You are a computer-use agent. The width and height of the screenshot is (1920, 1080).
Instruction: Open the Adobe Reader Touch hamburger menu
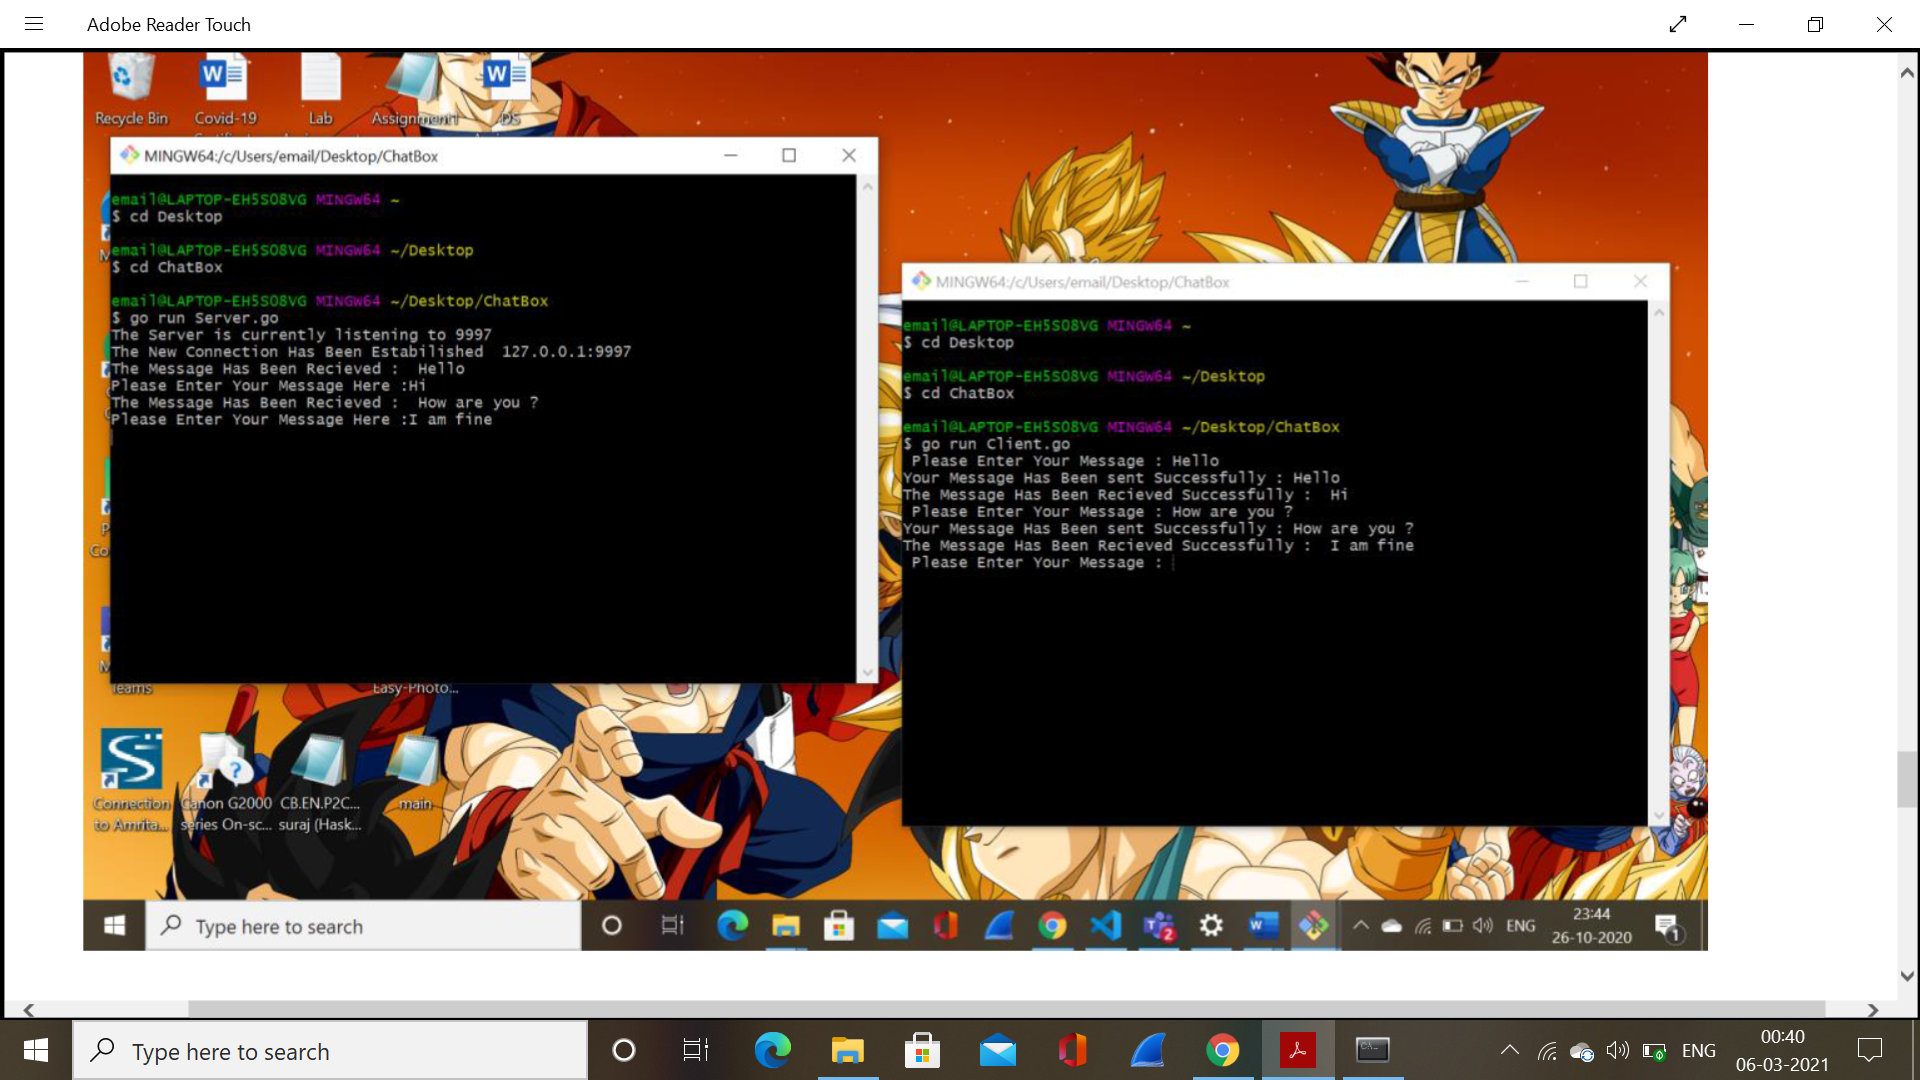point(34,24)
